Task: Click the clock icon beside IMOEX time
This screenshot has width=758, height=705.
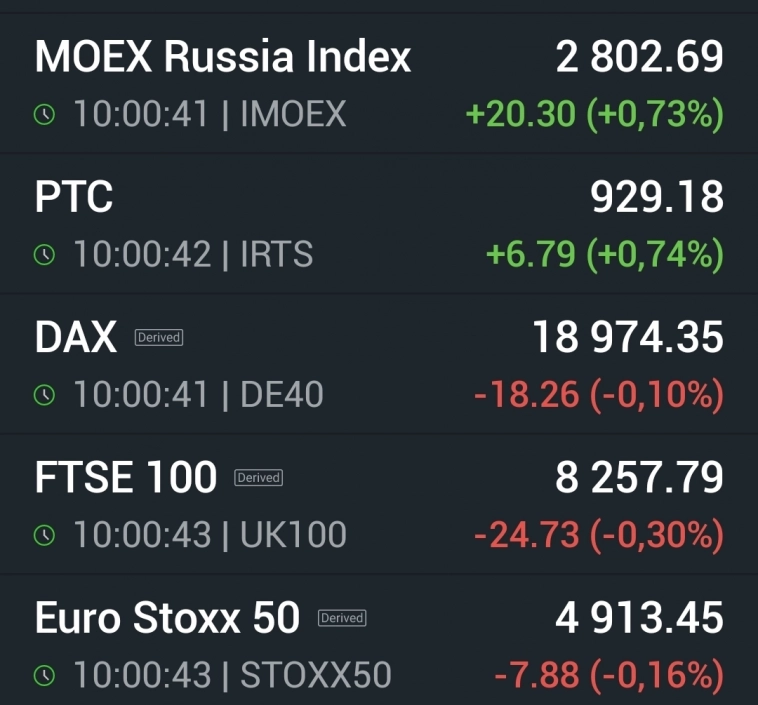Action: click(x=44, y=115)
